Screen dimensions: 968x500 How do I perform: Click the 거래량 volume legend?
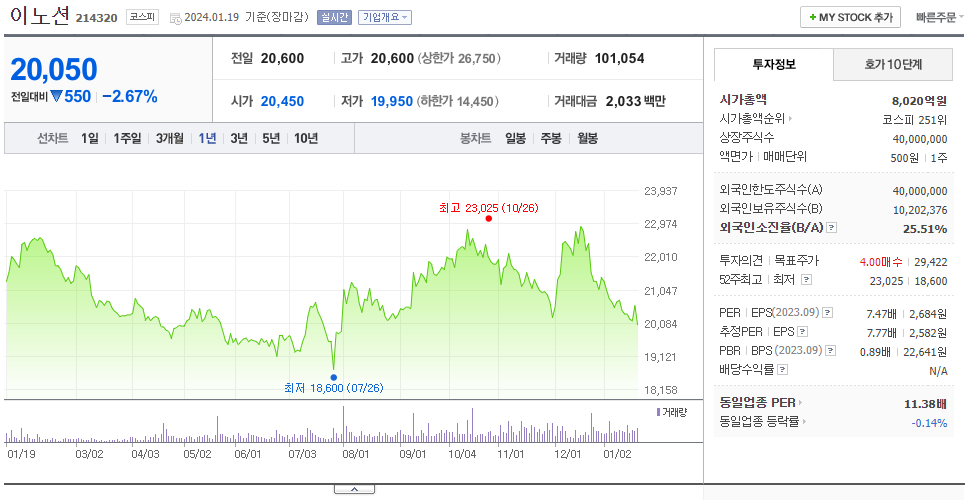tap(672, 412)
